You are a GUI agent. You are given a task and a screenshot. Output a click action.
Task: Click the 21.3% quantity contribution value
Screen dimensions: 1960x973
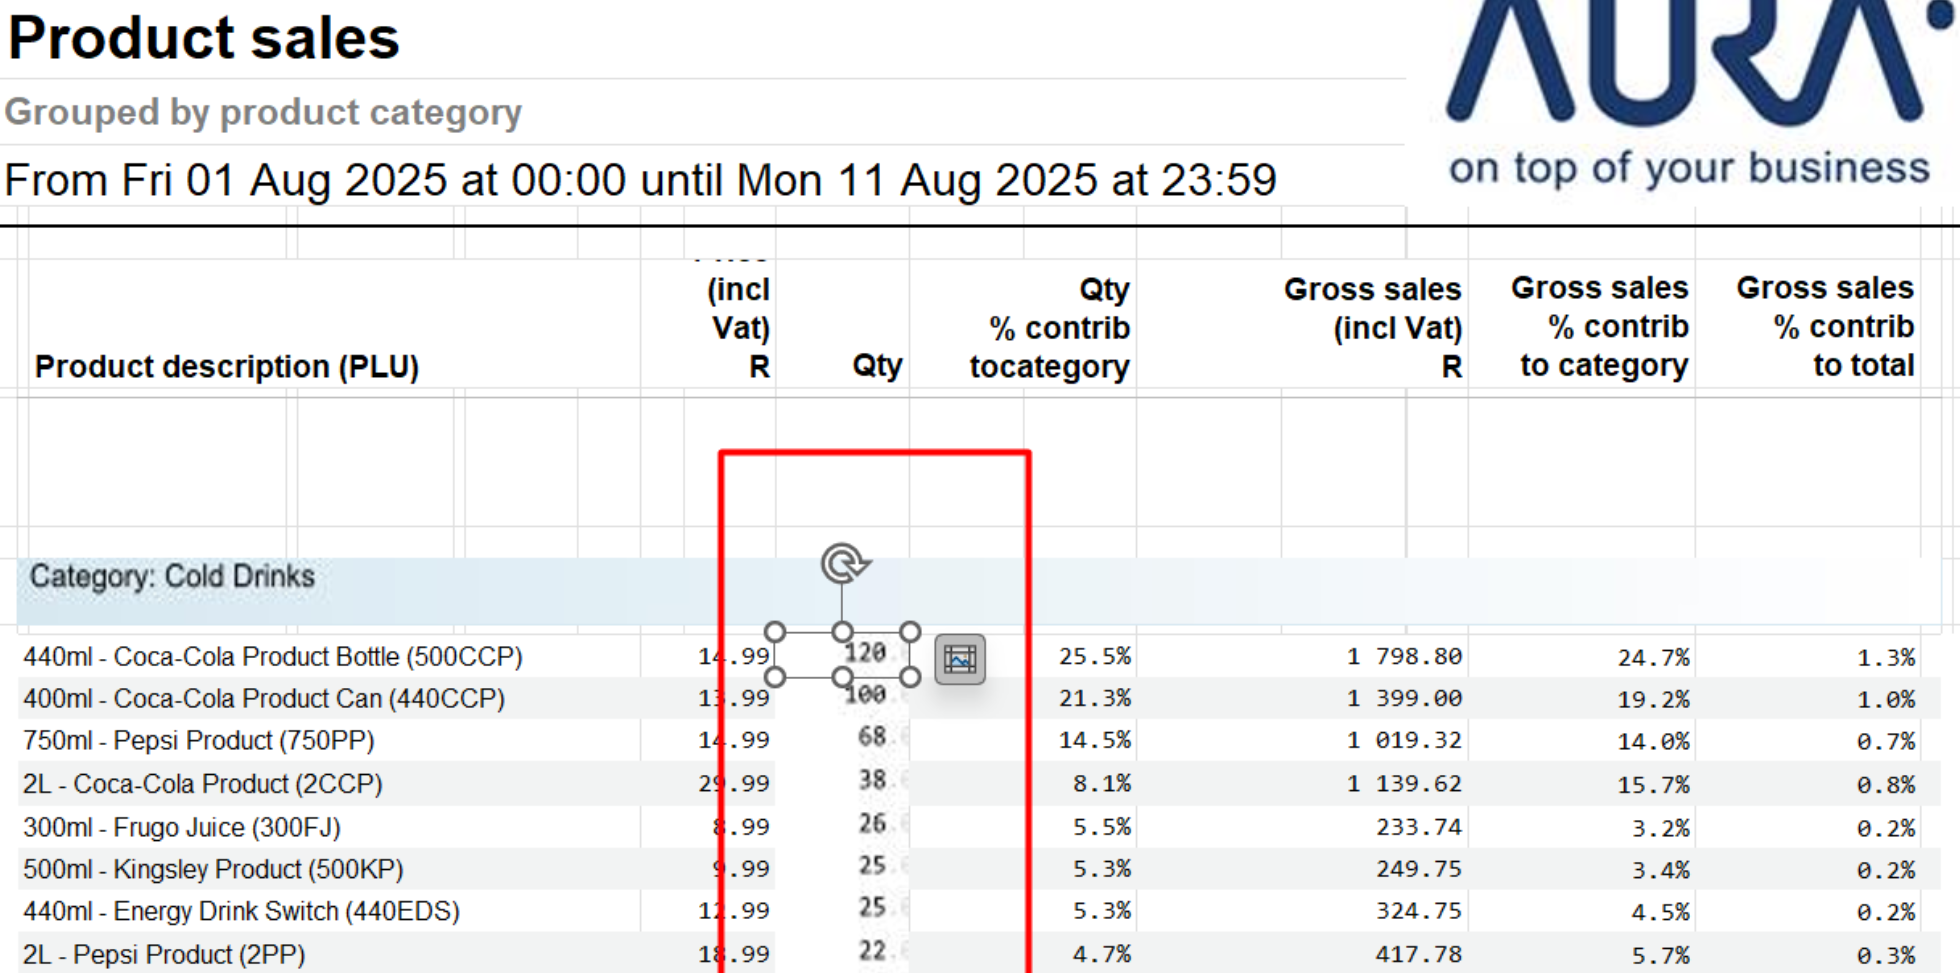[1095, 698]
